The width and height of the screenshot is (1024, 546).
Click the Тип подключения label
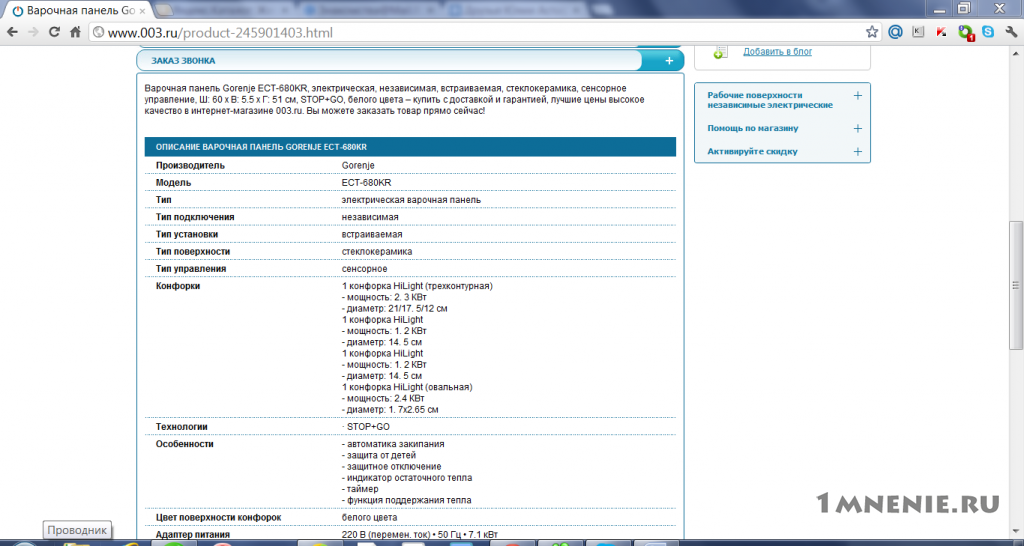tap(195, 217)
